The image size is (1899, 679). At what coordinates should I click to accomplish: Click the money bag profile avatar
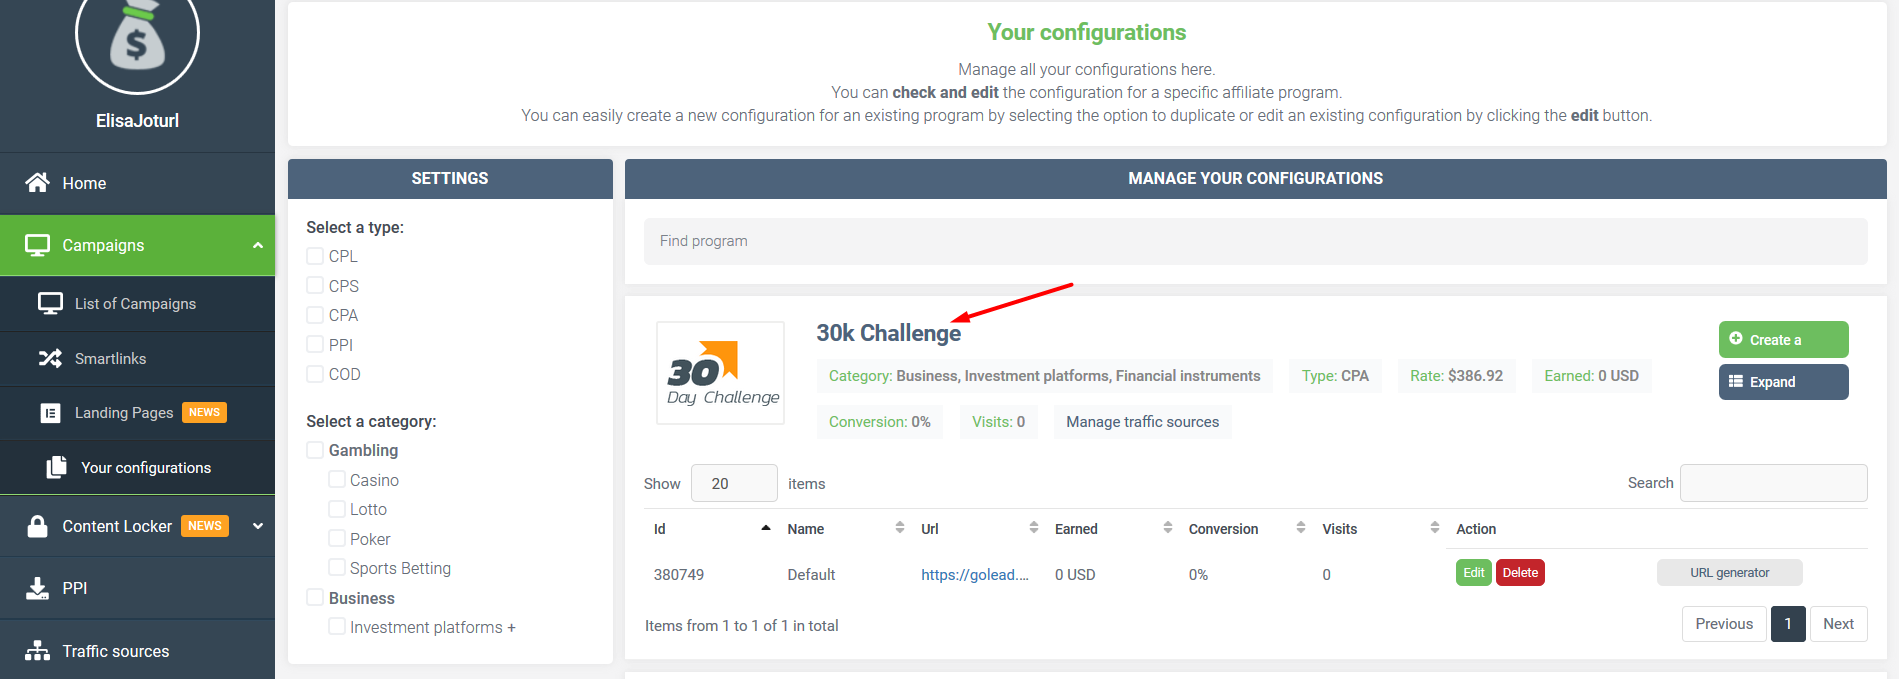coord(137,38)
